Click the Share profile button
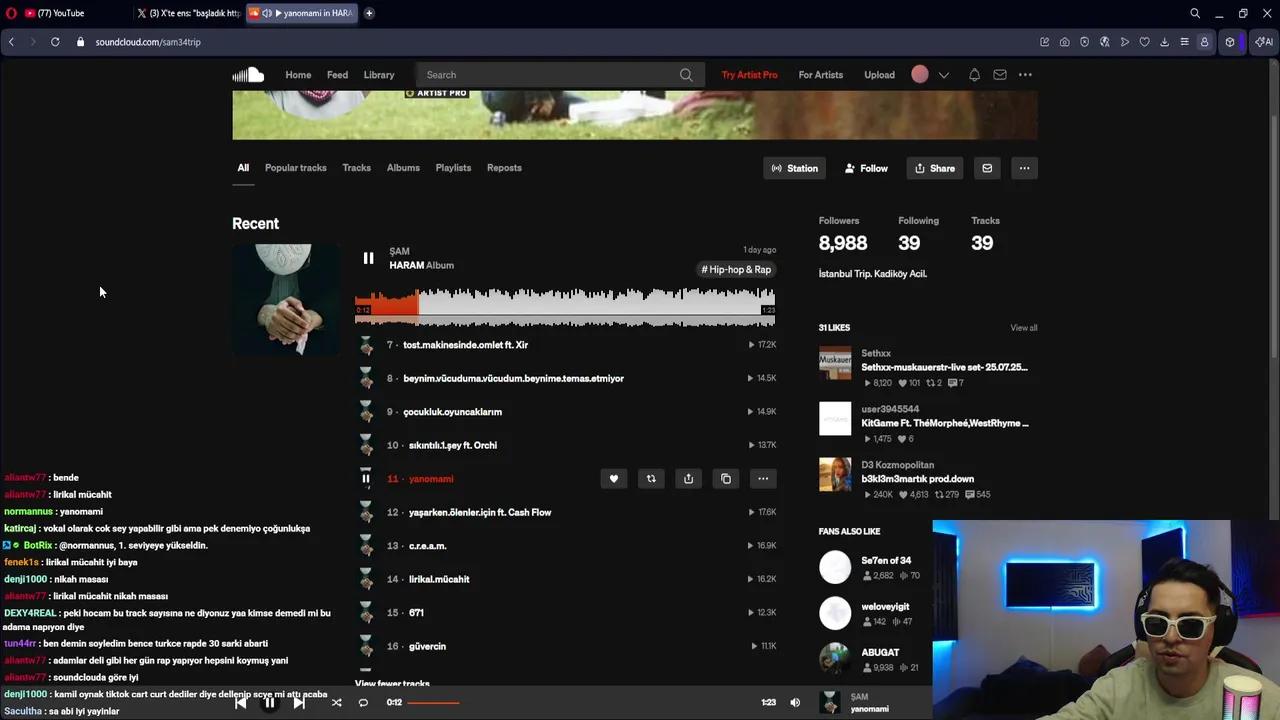This screenshot has width=1280, height=720. point(935,168)
